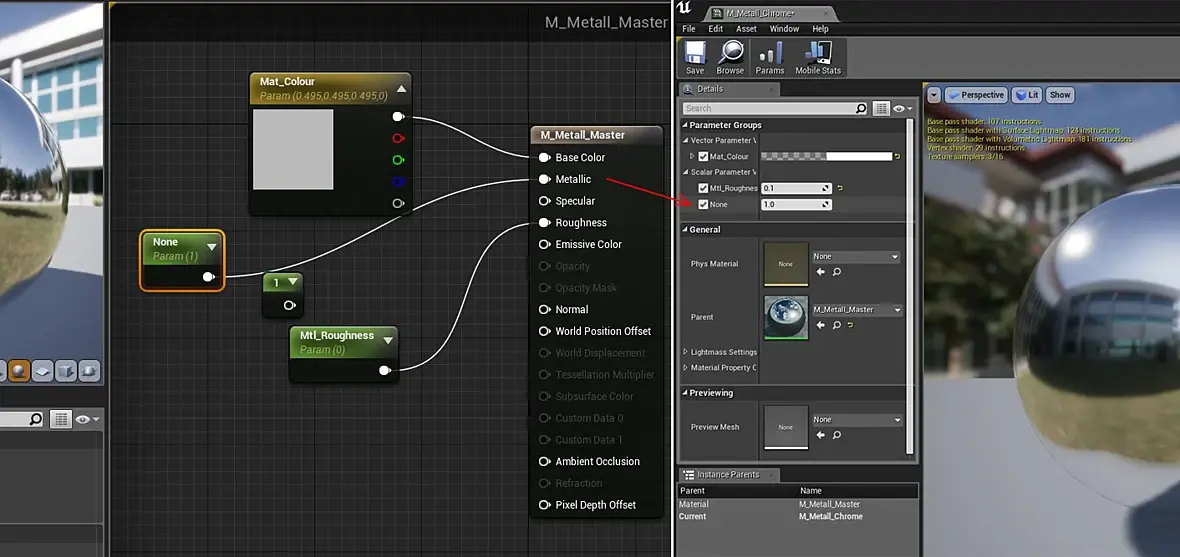Click the Unreal Engine logo icon
This screenshot has height=557, width=1180.
683,8
